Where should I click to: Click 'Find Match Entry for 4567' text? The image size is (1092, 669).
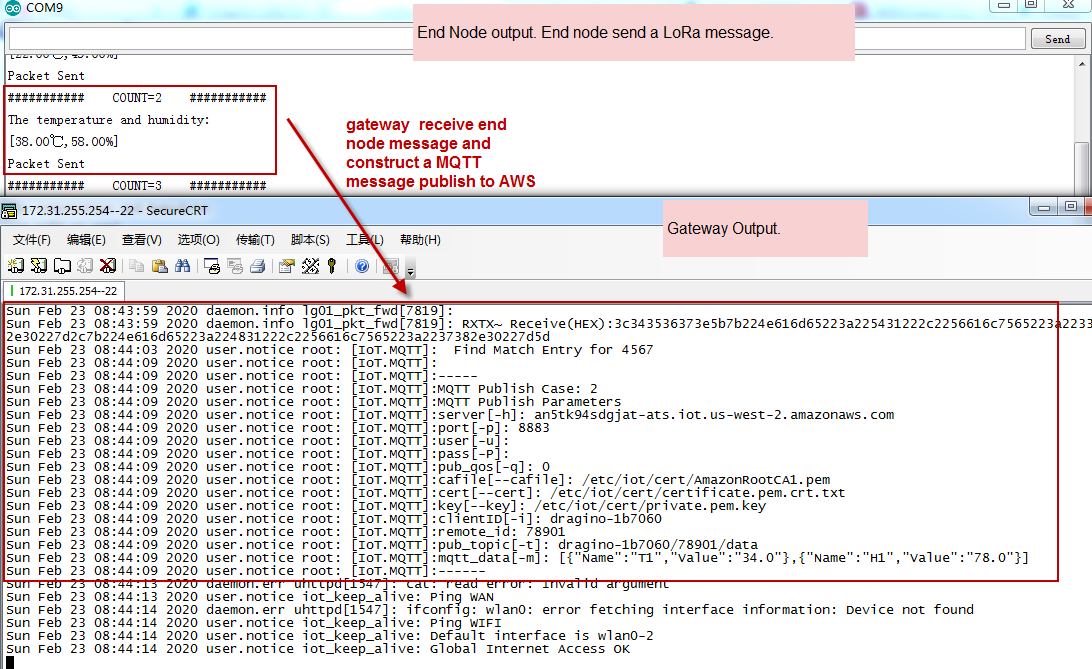tap(553, 350)
